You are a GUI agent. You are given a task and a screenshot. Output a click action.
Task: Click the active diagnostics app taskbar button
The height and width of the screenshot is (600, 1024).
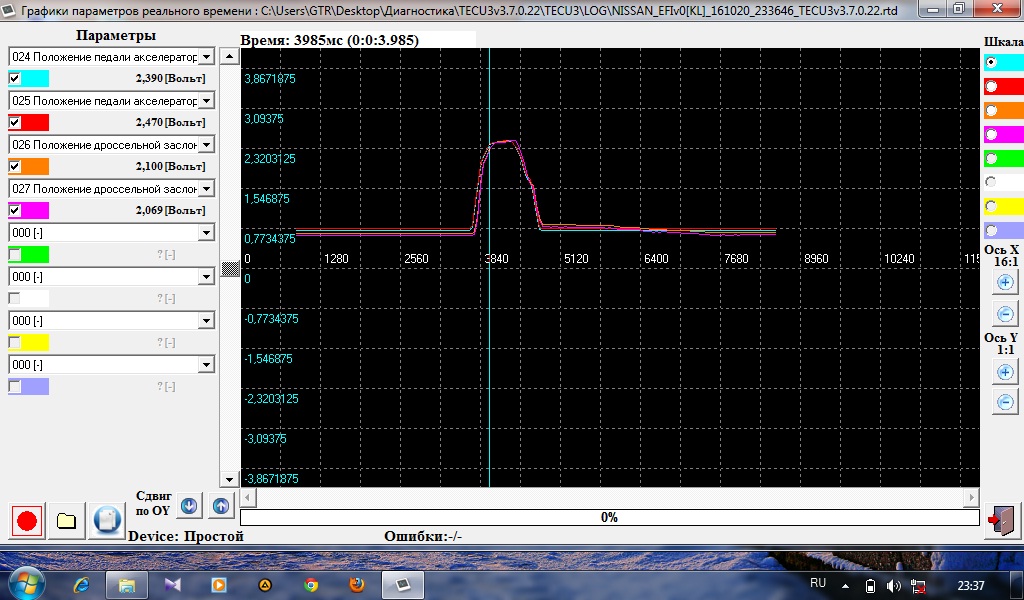403,585
